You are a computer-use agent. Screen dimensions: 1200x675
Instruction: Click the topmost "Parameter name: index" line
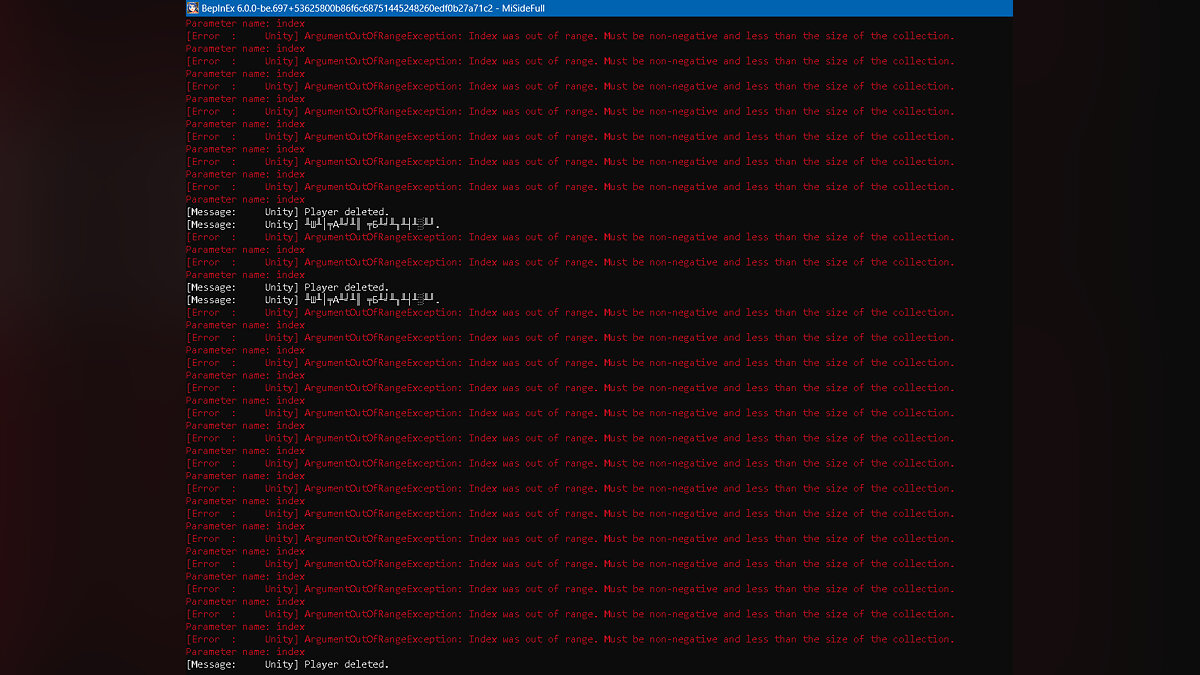[246, 23]
